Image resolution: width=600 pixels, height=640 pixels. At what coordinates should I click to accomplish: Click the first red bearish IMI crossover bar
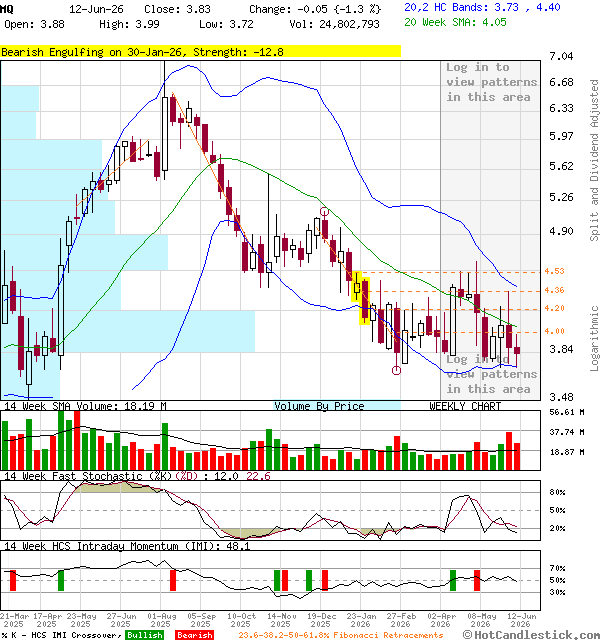click(x=13, y=580)
